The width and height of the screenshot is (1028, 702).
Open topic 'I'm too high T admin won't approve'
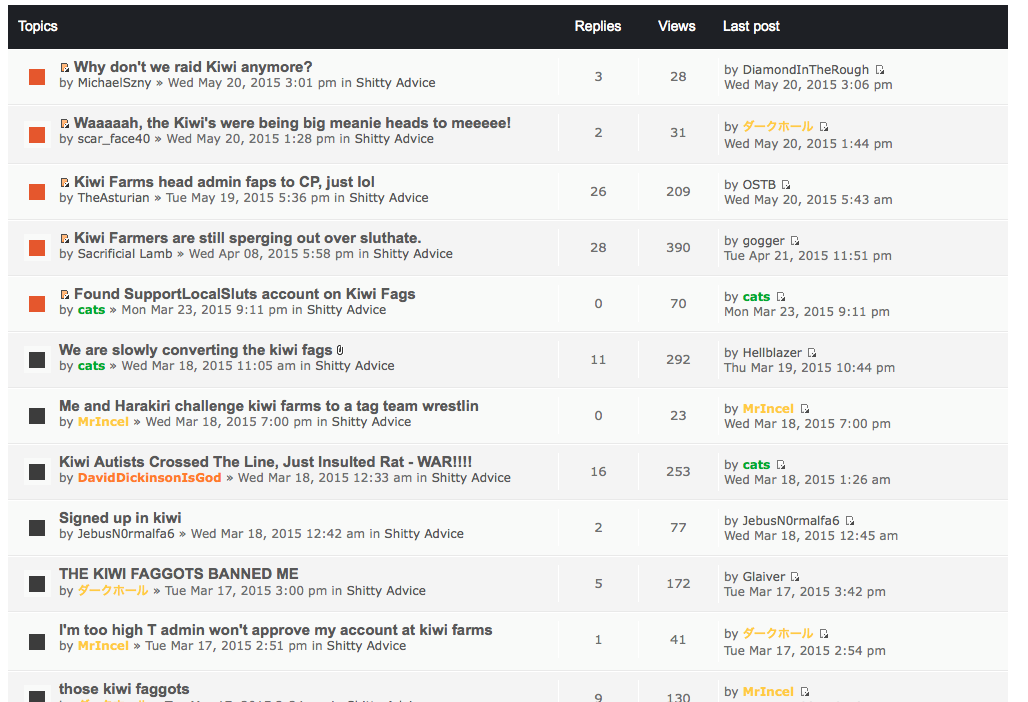pos(275,630)
